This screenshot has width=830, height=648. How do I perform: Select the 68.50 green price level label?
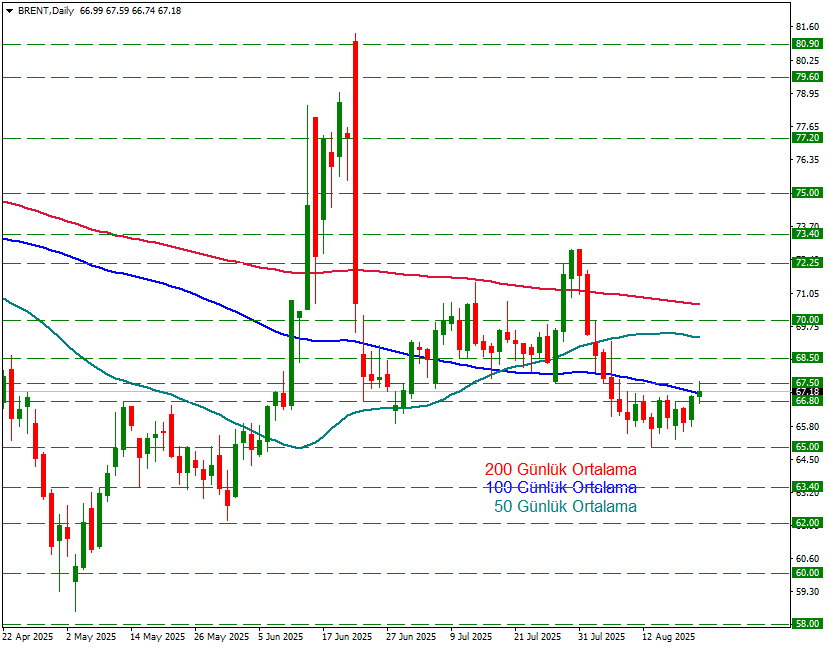808,358
